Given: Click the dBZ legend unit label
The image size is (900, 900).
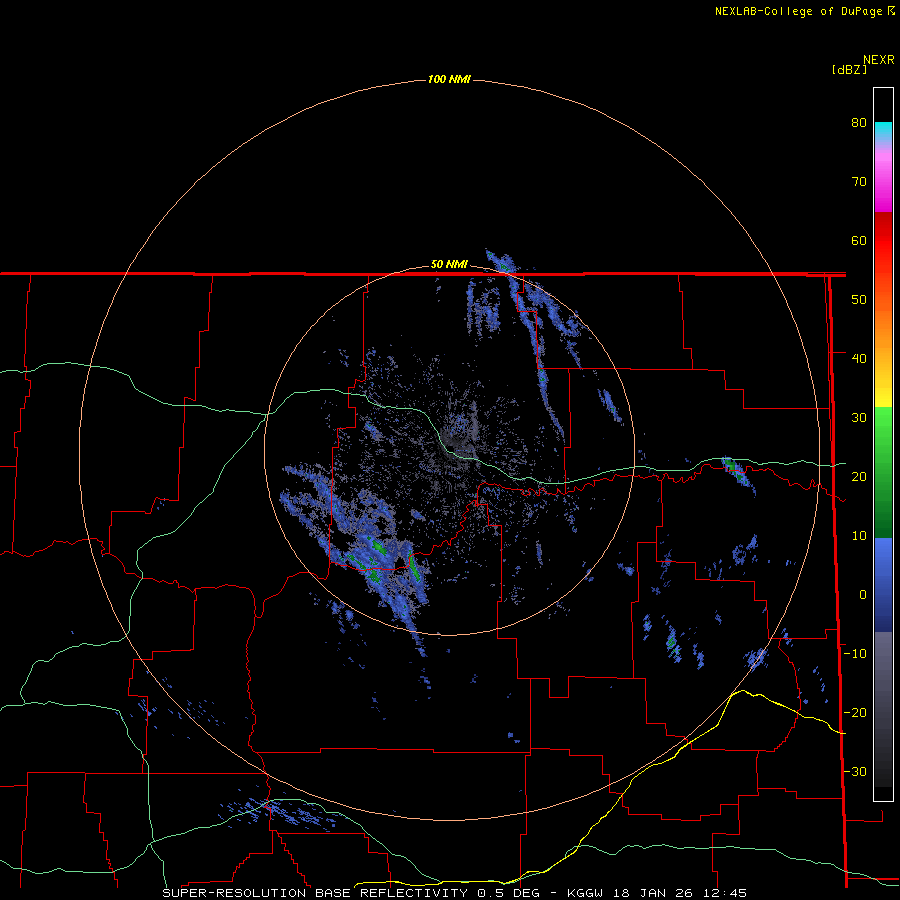Looking at the screenshot, I should click(x=849, y=70).
